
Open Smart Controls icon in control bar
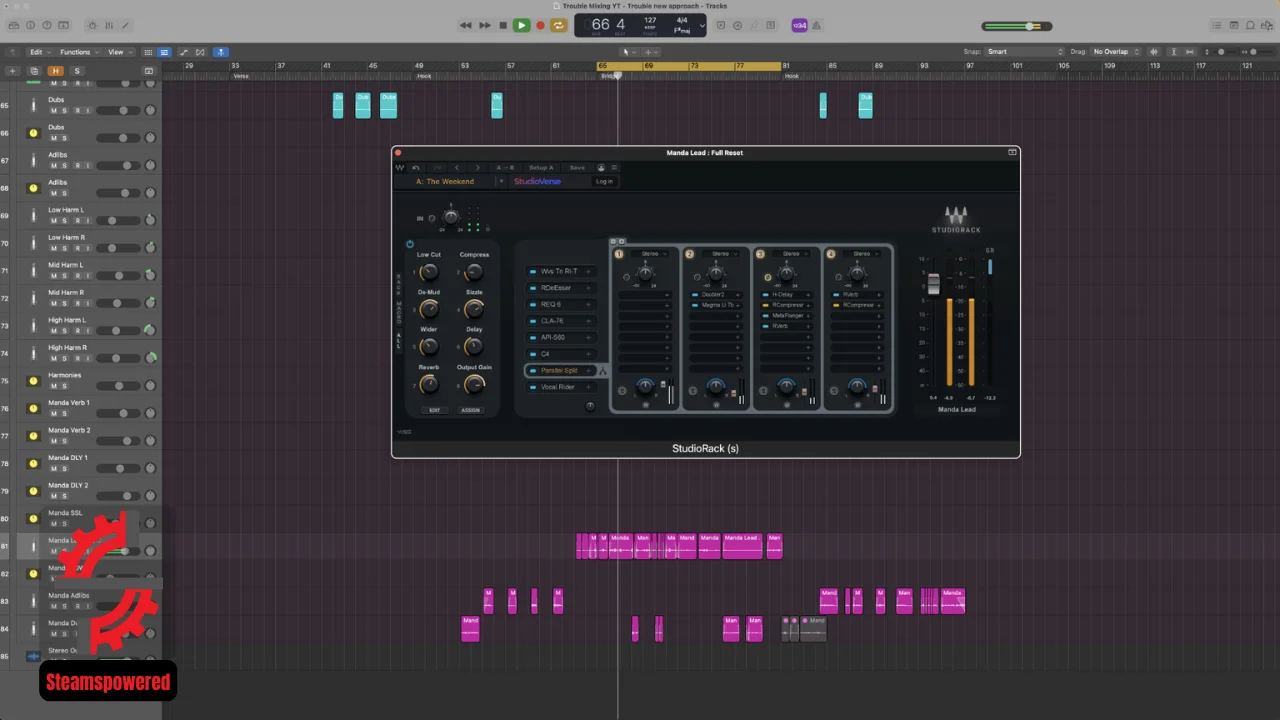coord(93,25)
